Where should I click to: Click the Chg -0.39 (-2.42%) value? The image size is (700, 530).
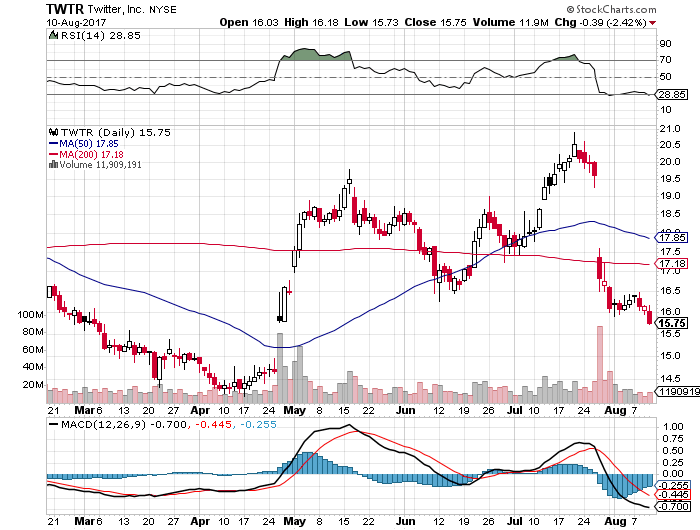click(600, 22)
